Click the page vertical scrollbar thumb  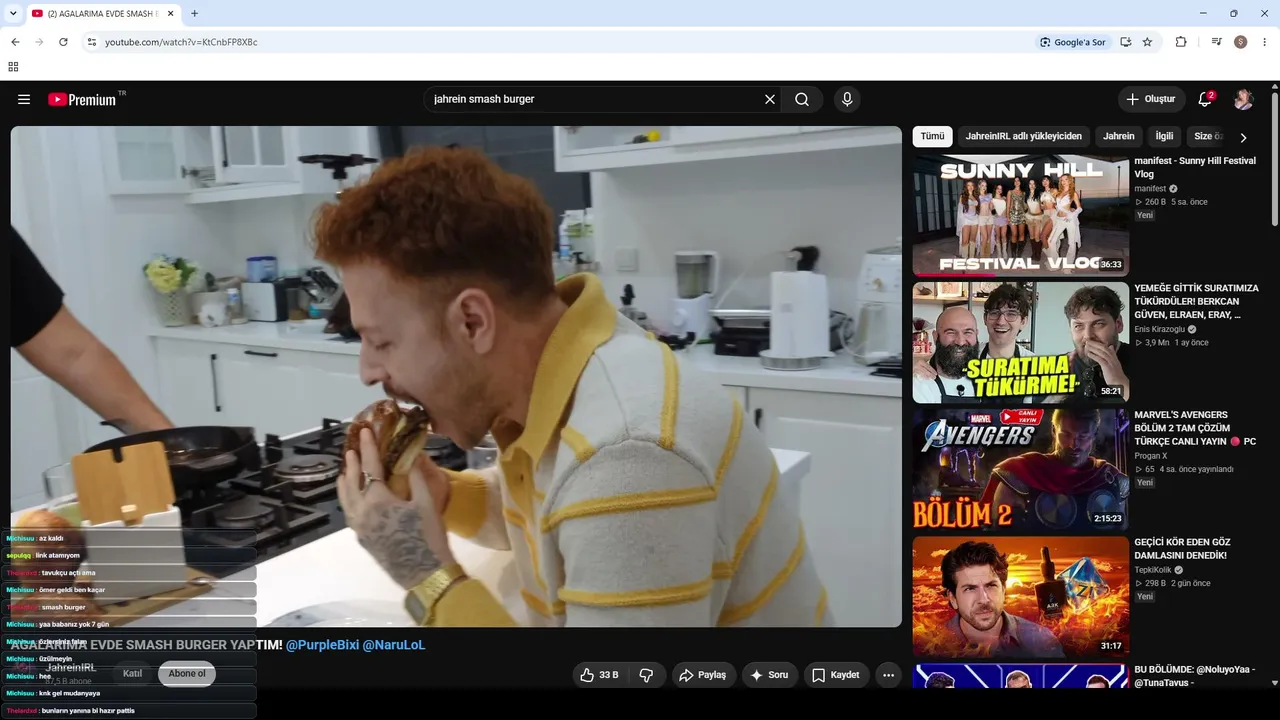(x=1275, y=159)
